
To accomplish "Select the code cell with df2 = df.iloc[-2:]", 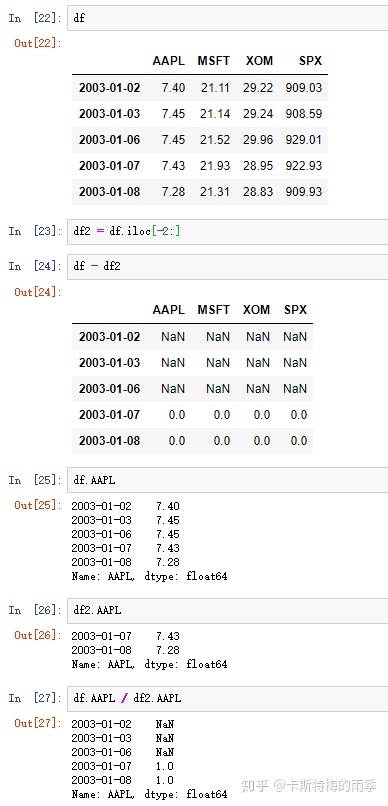I will (228, 232).
